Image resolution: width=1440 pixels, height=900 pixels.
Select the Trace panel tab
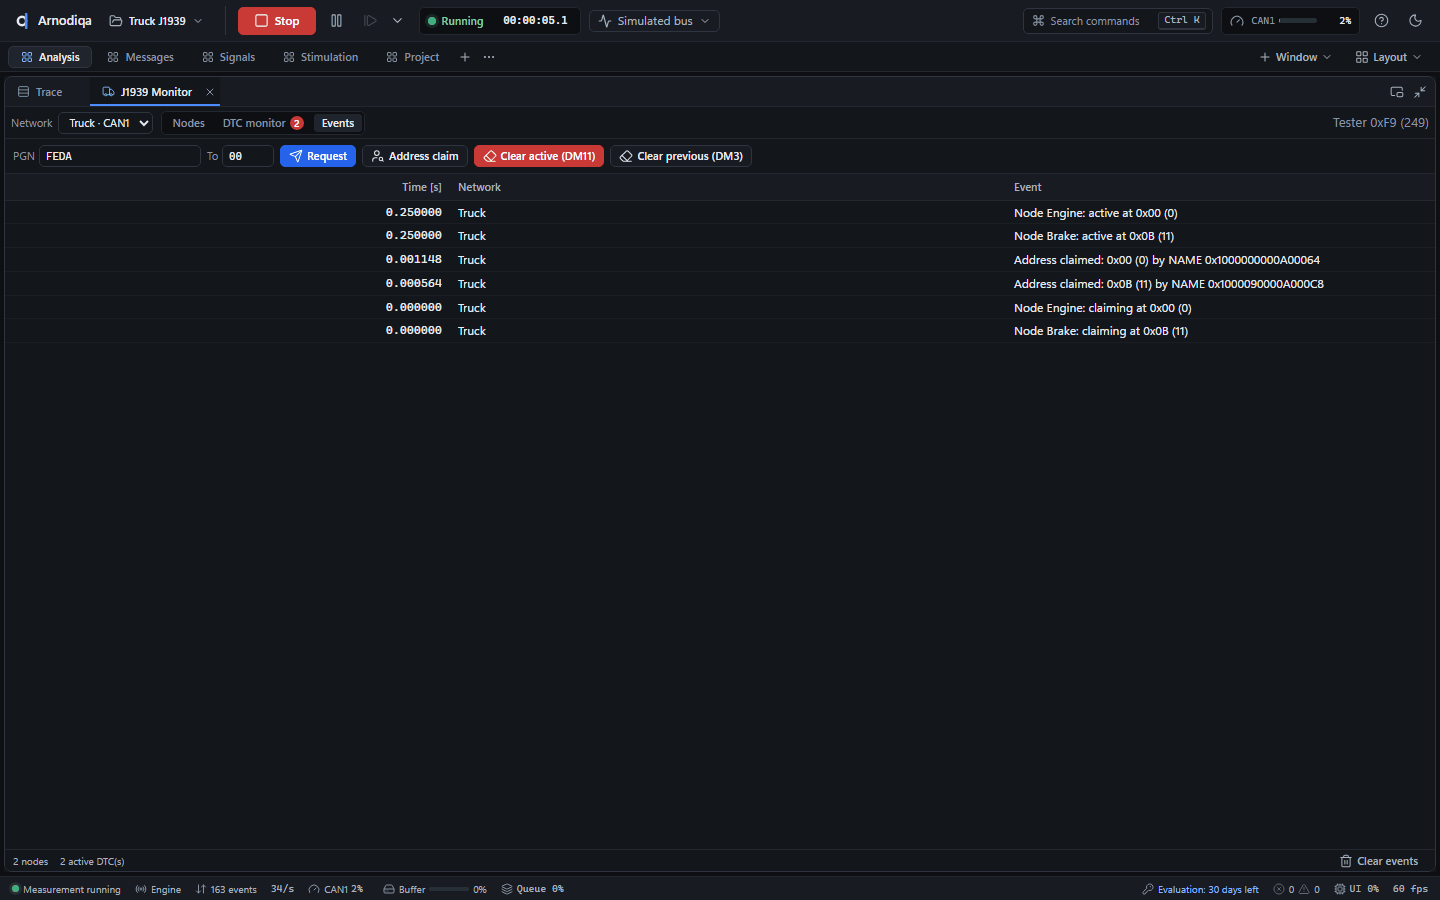(x=40, y=92)
